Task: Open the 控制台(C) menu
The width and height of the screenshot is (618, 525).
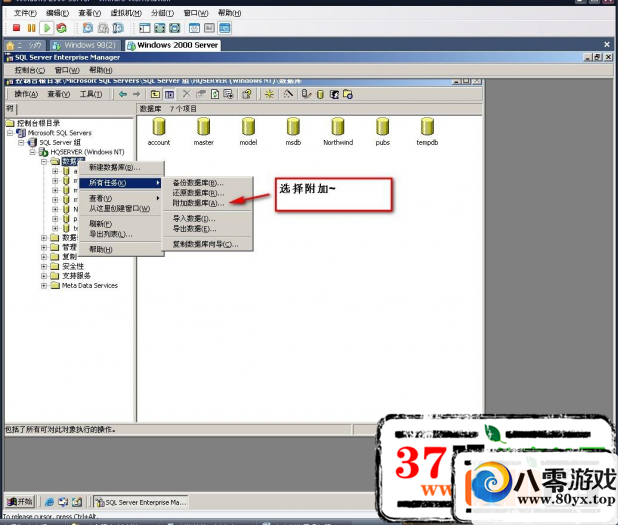Action: (30, 70)
